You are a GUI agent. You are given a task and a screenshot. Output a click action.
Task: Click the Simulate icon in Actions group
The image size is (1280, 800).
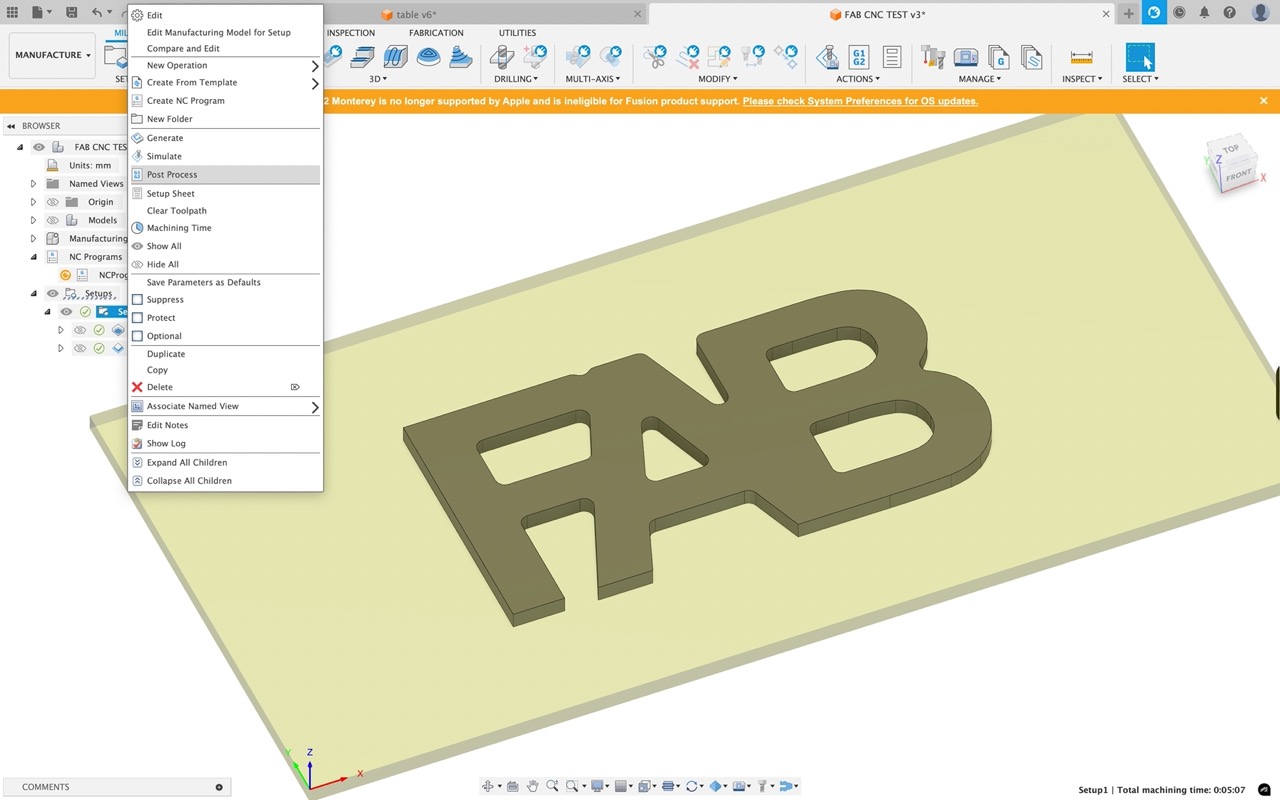[826, 56]
